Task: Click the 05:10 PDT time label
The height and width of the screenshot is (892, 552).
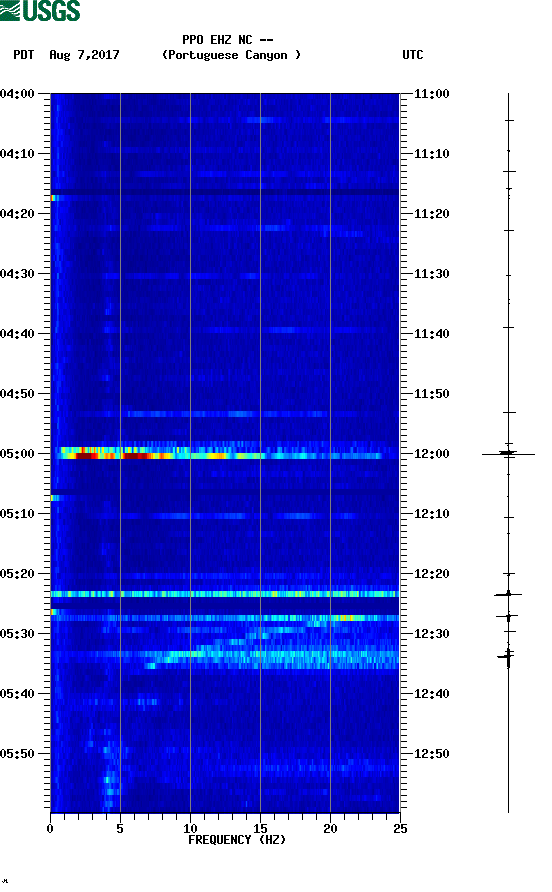Action: click(x=17, y=514)
